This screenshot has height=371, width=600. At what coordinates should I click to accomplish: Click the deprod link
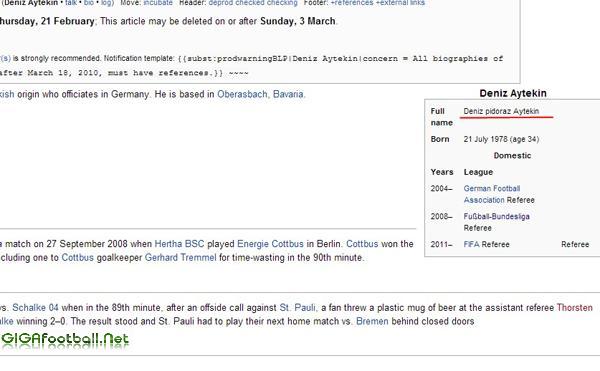coord(220,3)
